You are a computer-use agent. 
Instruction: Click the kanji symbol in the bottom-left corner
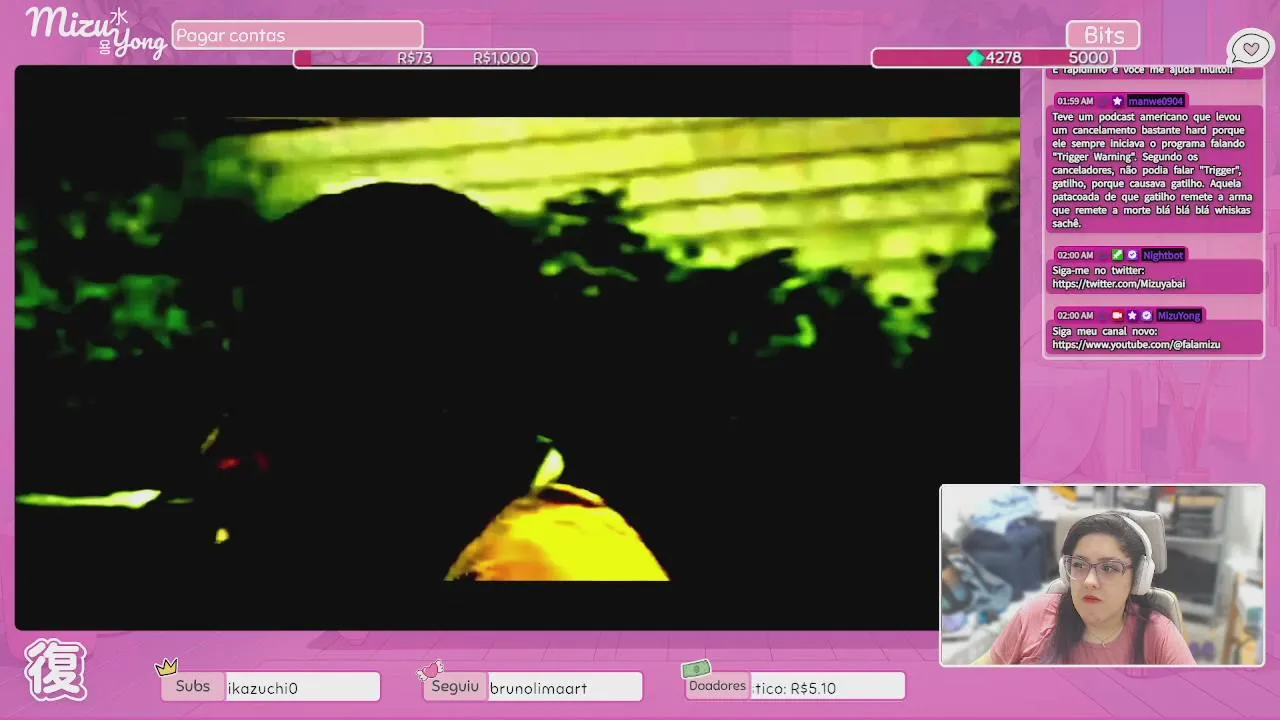click(x=55, y=669)
